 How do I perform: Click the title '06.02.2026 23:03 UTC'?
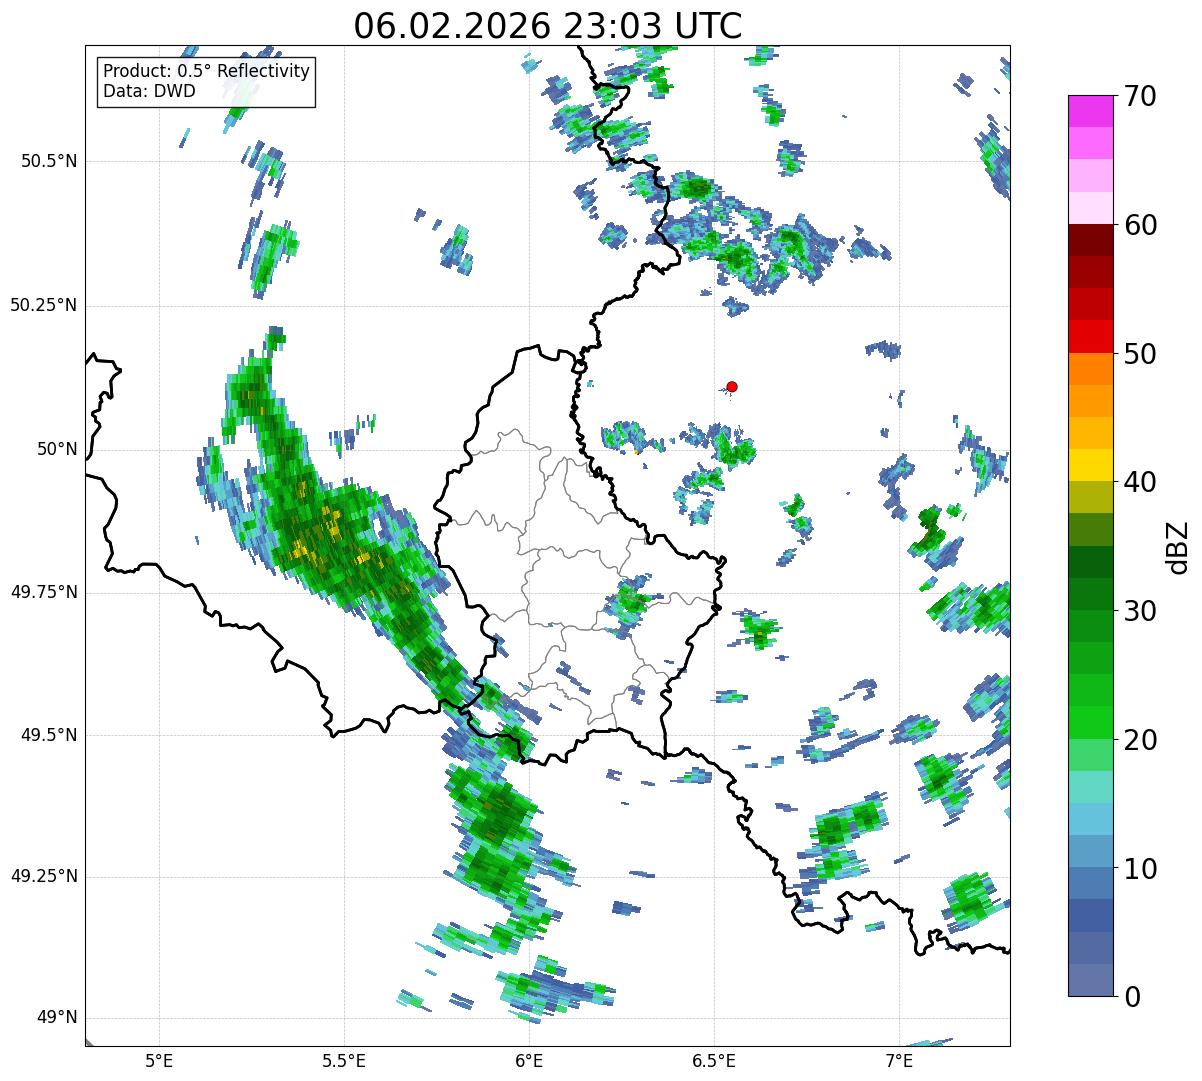click(x=547, y=25)
